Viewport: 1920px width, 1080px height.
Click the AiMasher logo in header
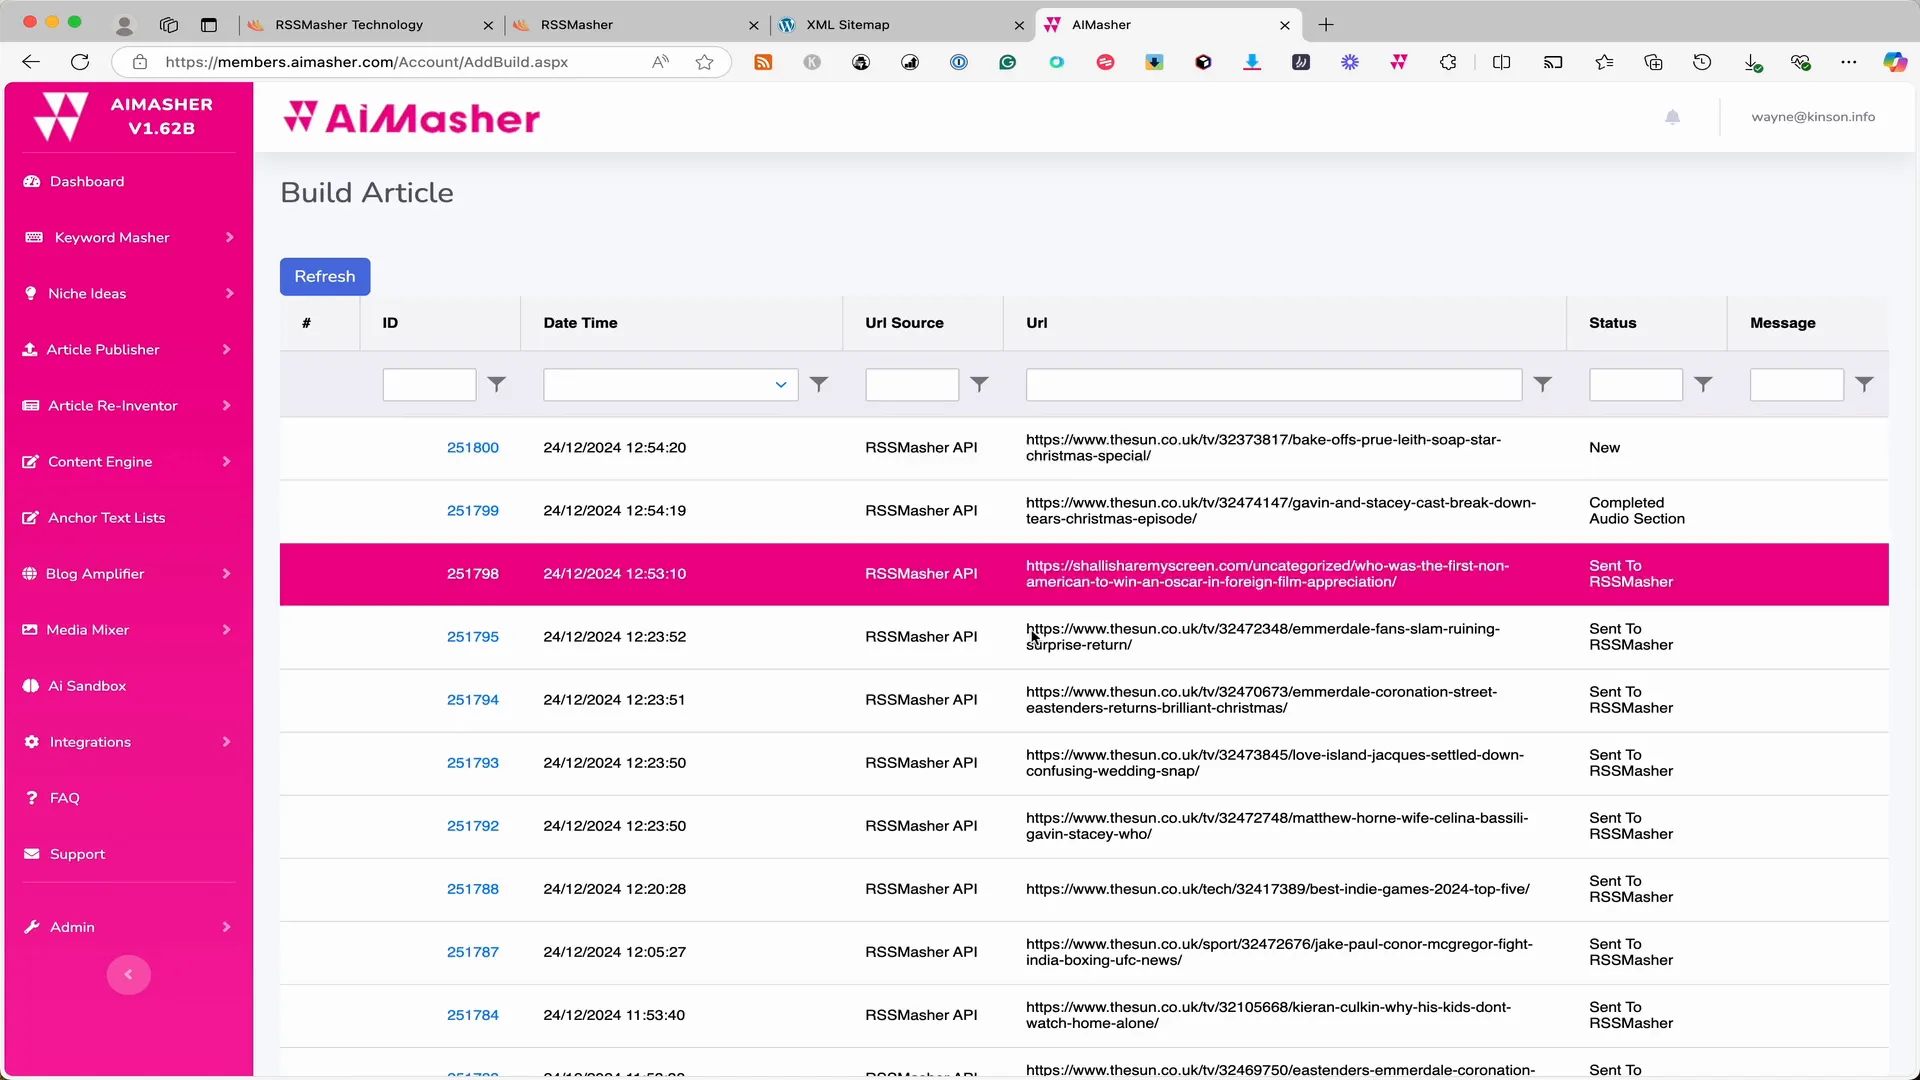click(x=412, y=118)
